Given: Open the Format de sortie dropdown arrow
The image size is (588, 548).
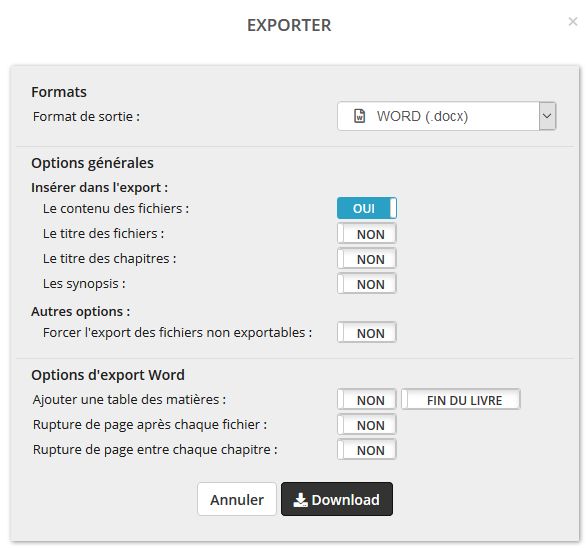Looking at the screenshot, I should coord(547,116).
